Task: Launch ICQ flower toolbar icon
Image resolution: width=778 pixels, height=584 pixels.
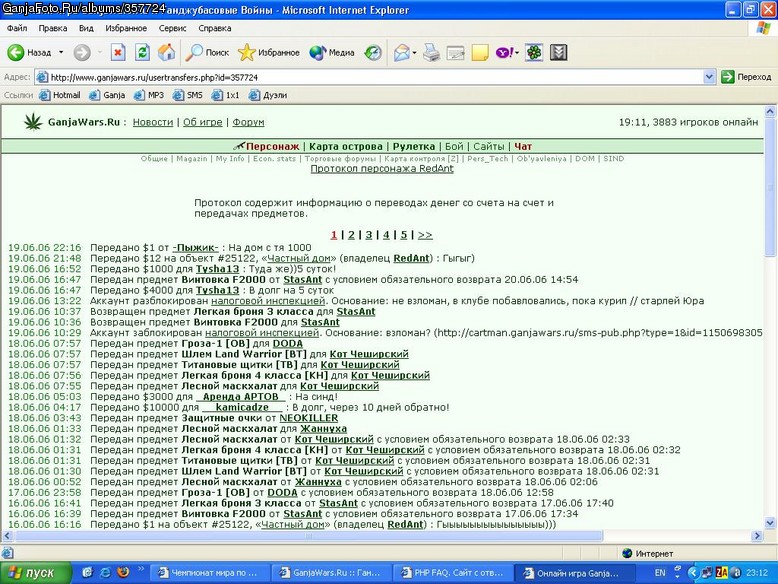Action: pyautogui.click(x=534, y=53)
